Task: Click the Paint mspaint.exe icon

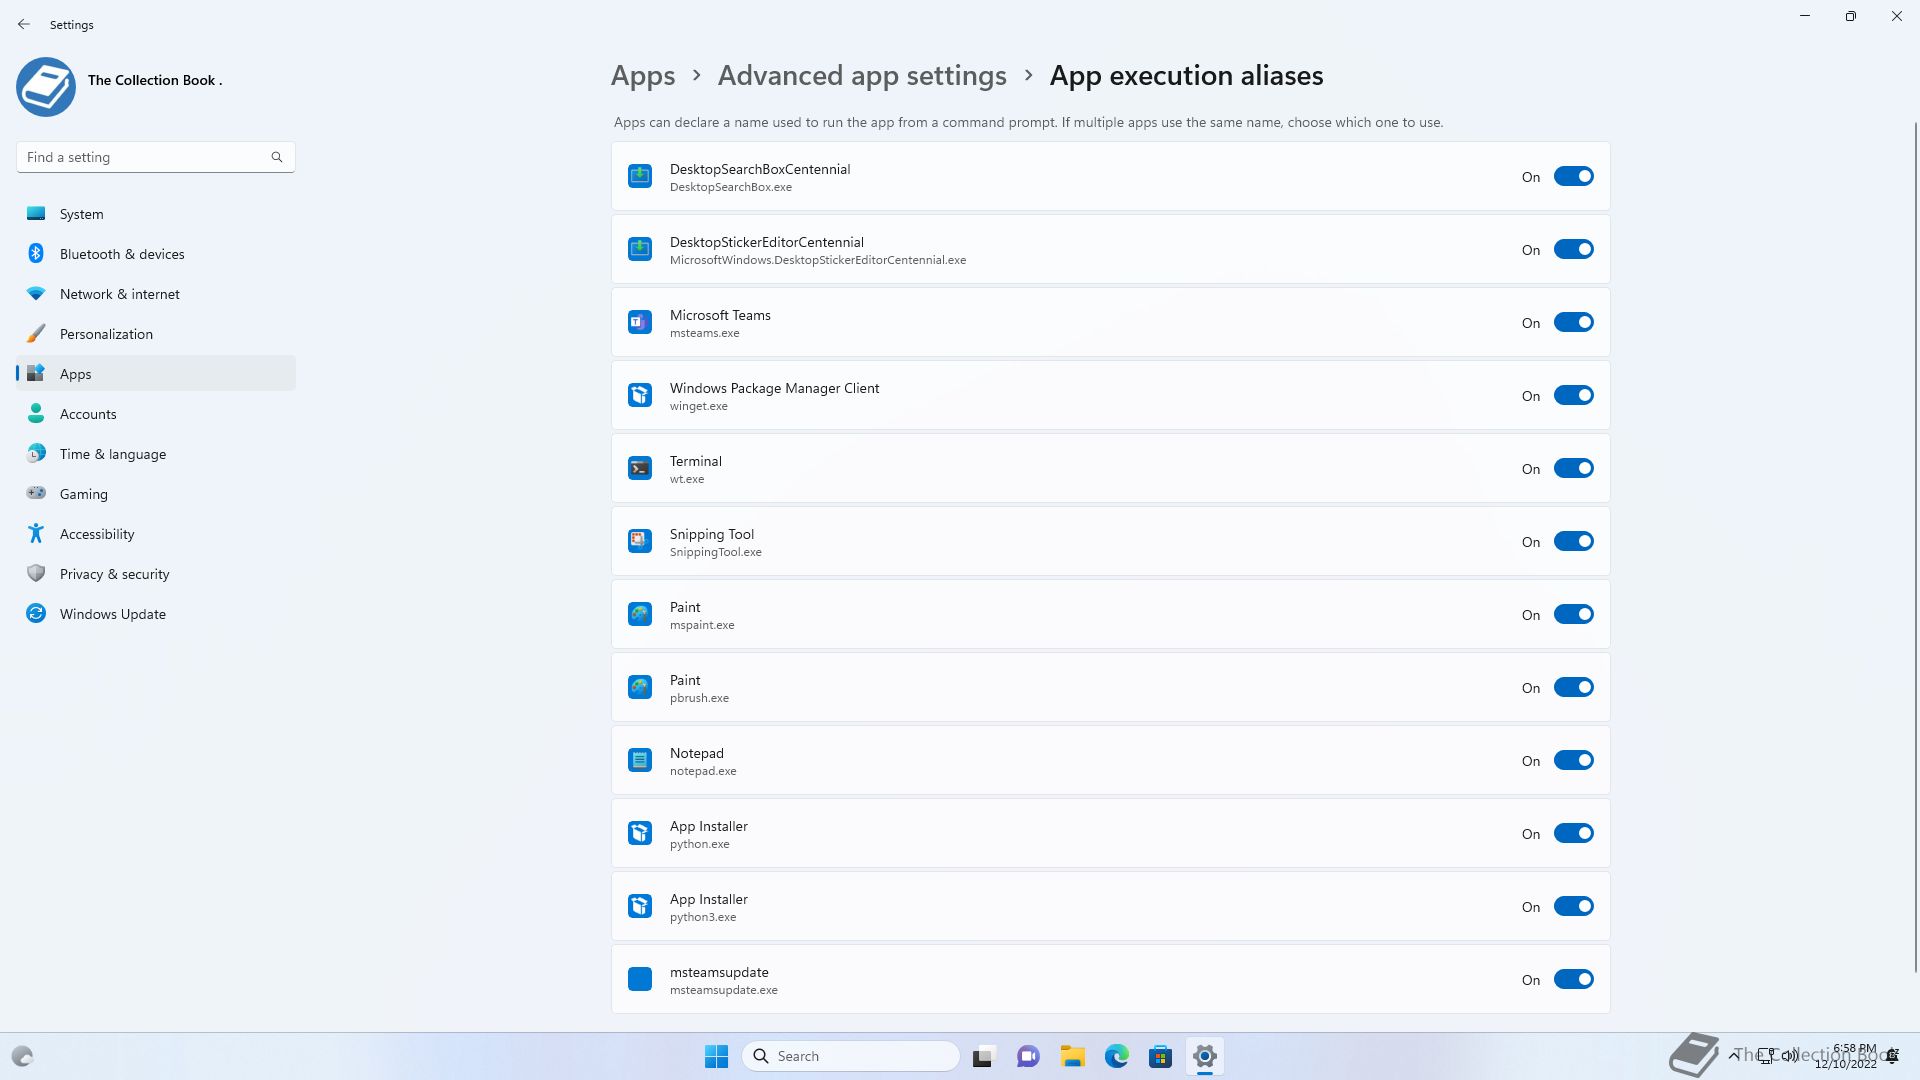Action: click(x=640, y=615)
